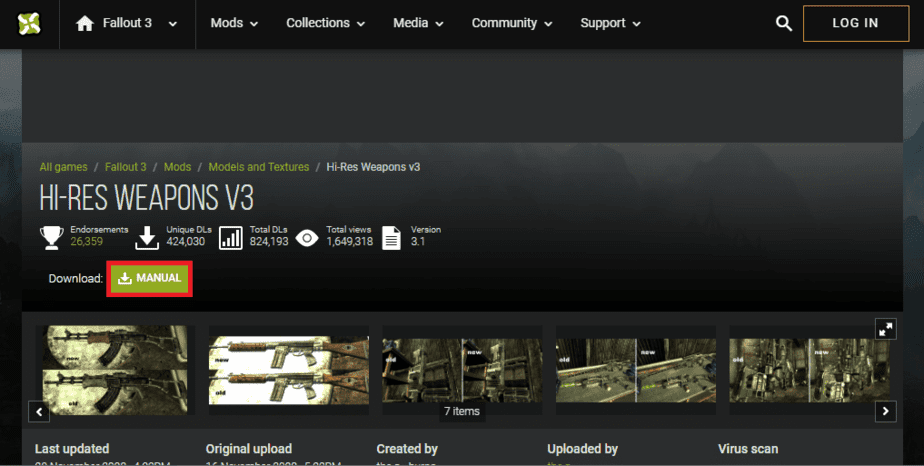The image size is (924, 466).
Task: Expand gallery with fullscreen arrows icon
Action: [x=885, y=329]
